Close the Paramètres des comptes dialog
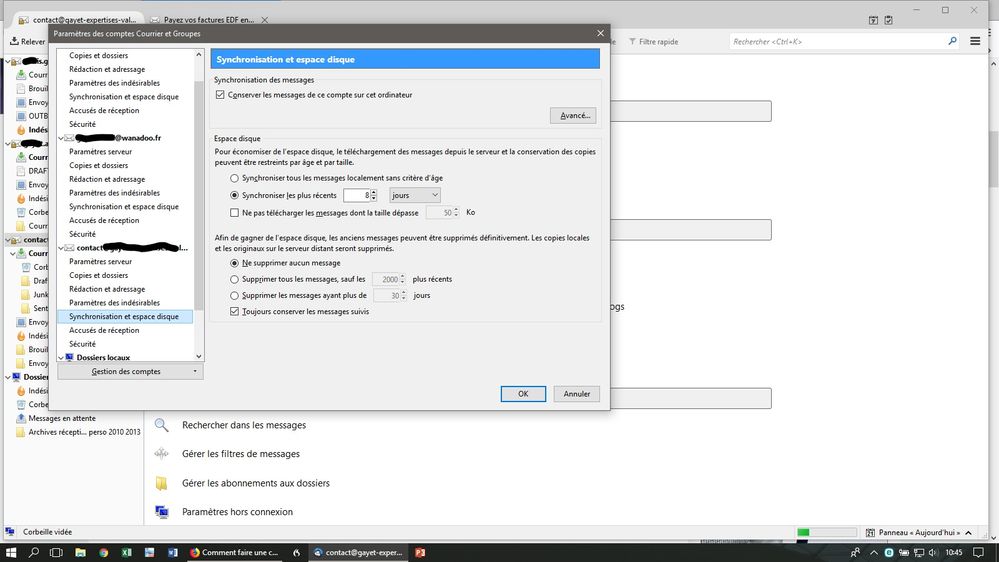 (x=600, y=33)
